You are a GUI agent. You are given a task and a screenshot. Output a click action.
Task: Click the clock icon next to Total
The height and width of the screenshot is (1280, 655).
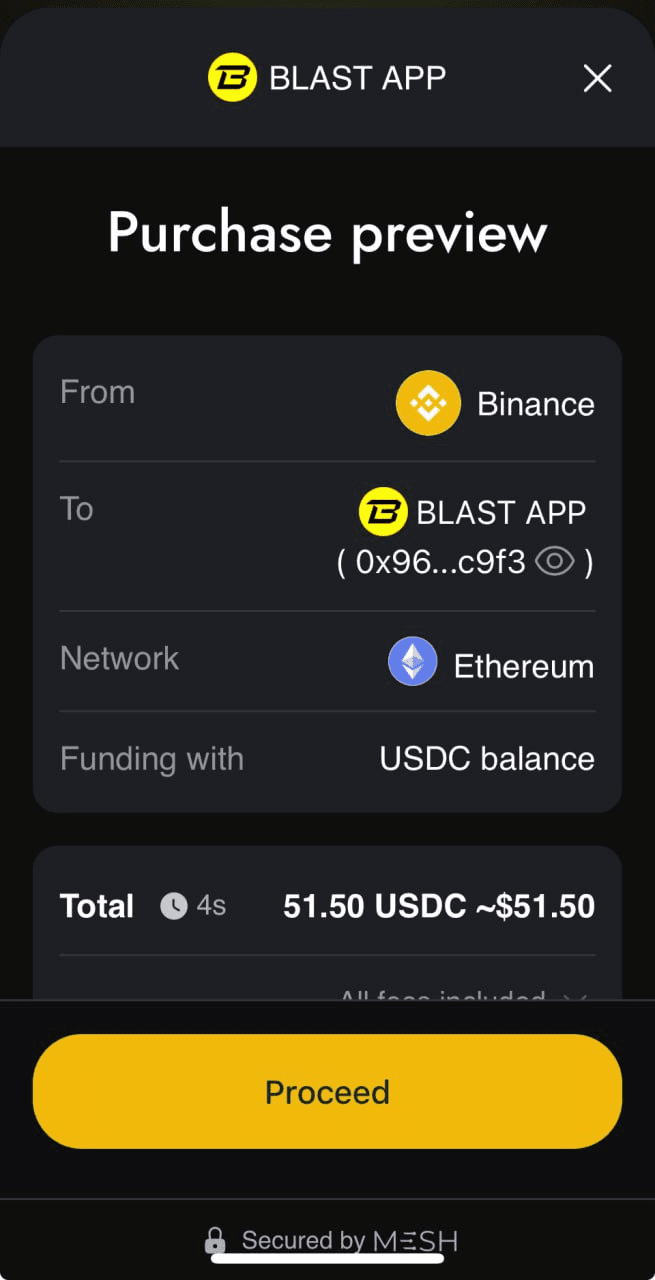point(174,906)
